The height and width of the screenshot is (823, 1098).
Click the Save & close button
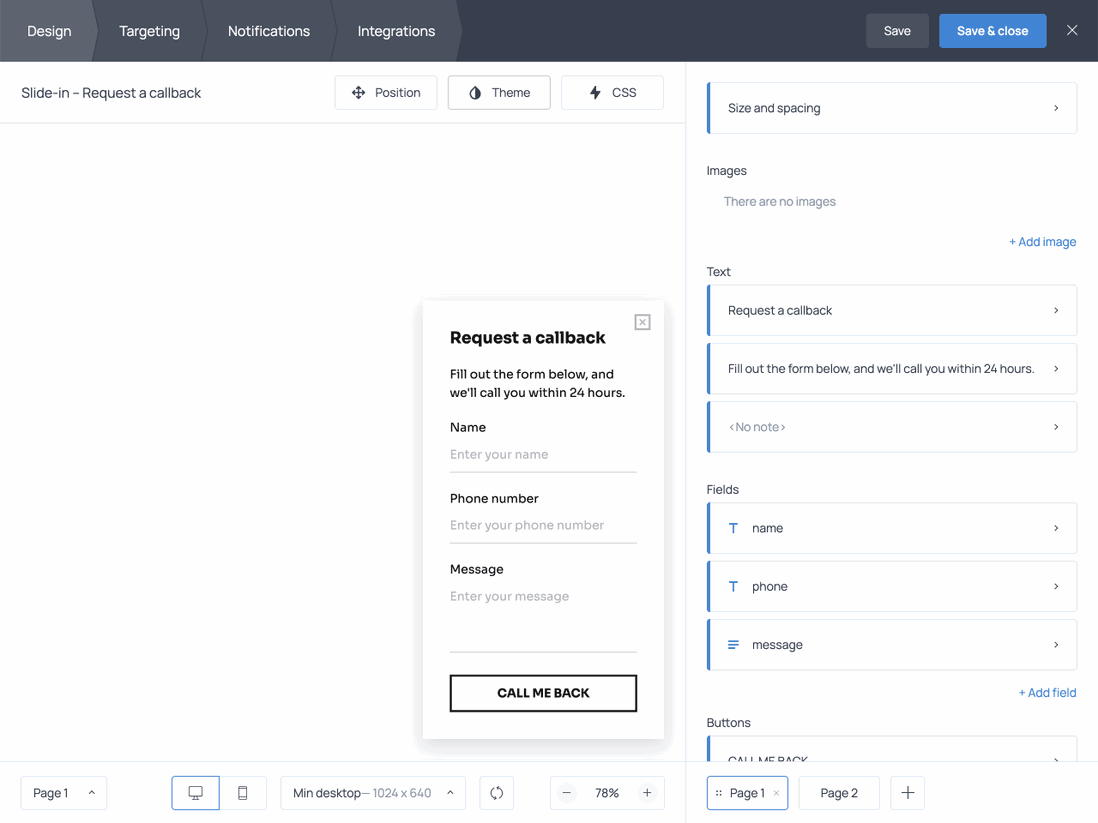tap(992, 31)
